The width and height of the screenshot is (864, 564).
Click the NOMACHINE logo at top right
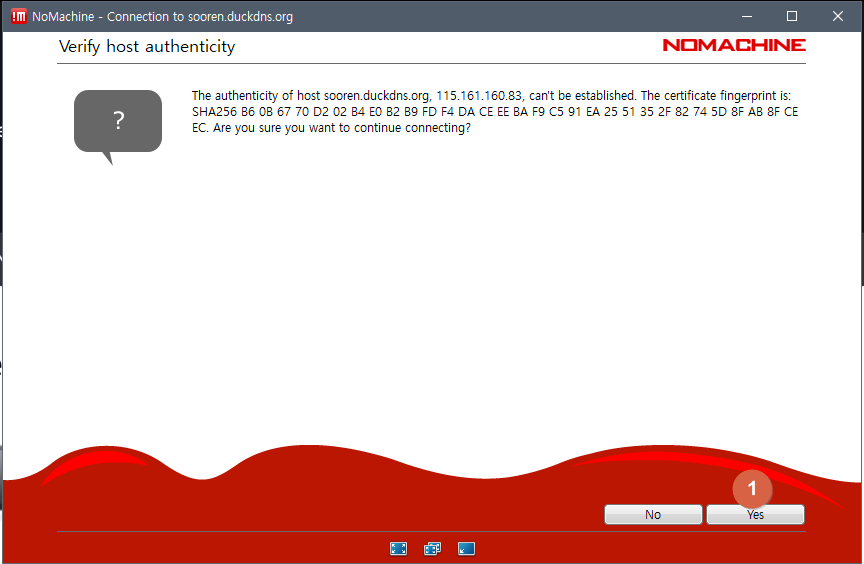[x=734, y=45]
